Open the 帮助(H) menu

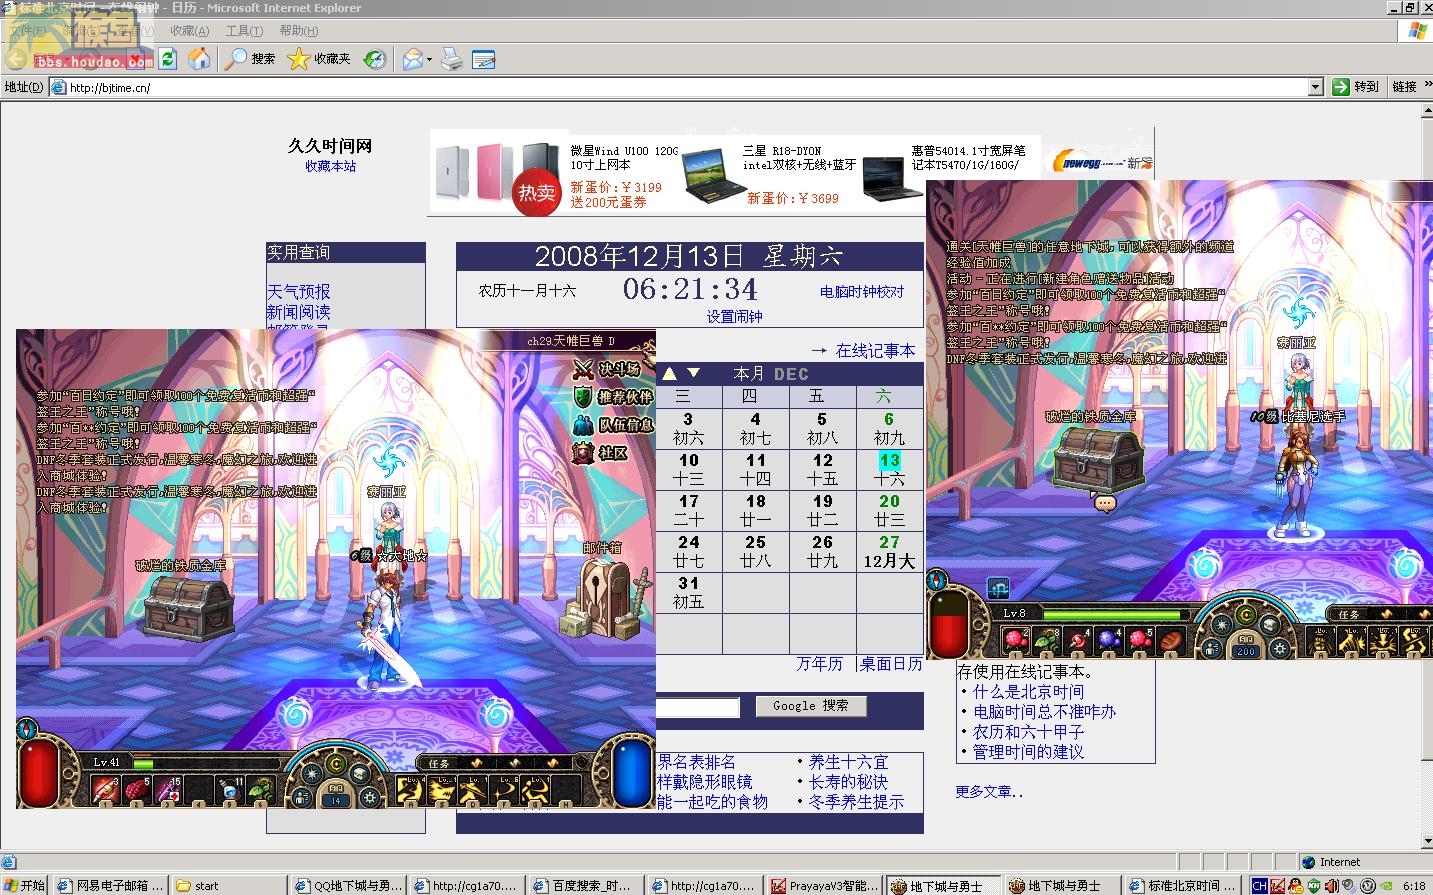tap(298, 31)
